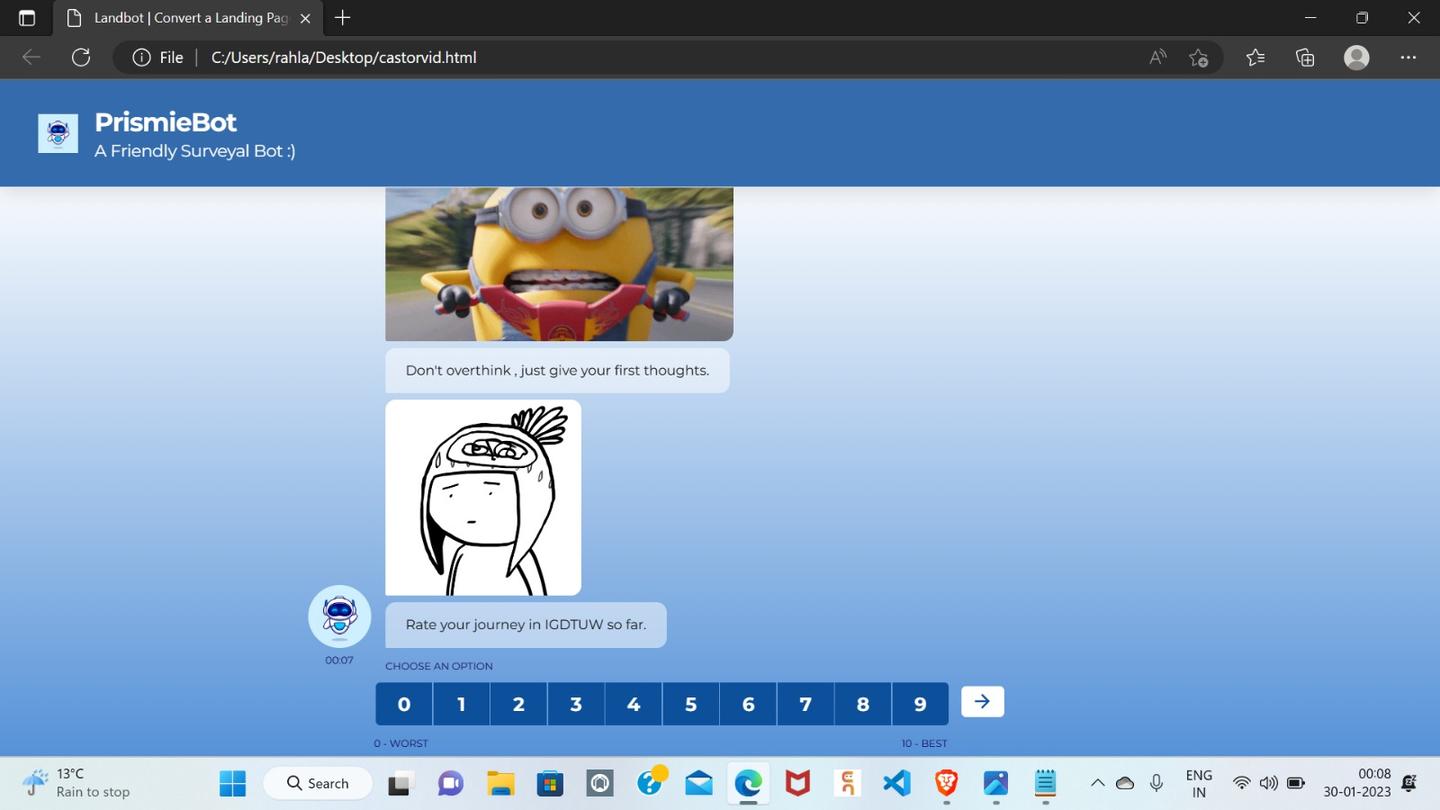This screenshot has height=810, width=1440.
Task: Go back using the browser back arrow
Action: (31, 57)
